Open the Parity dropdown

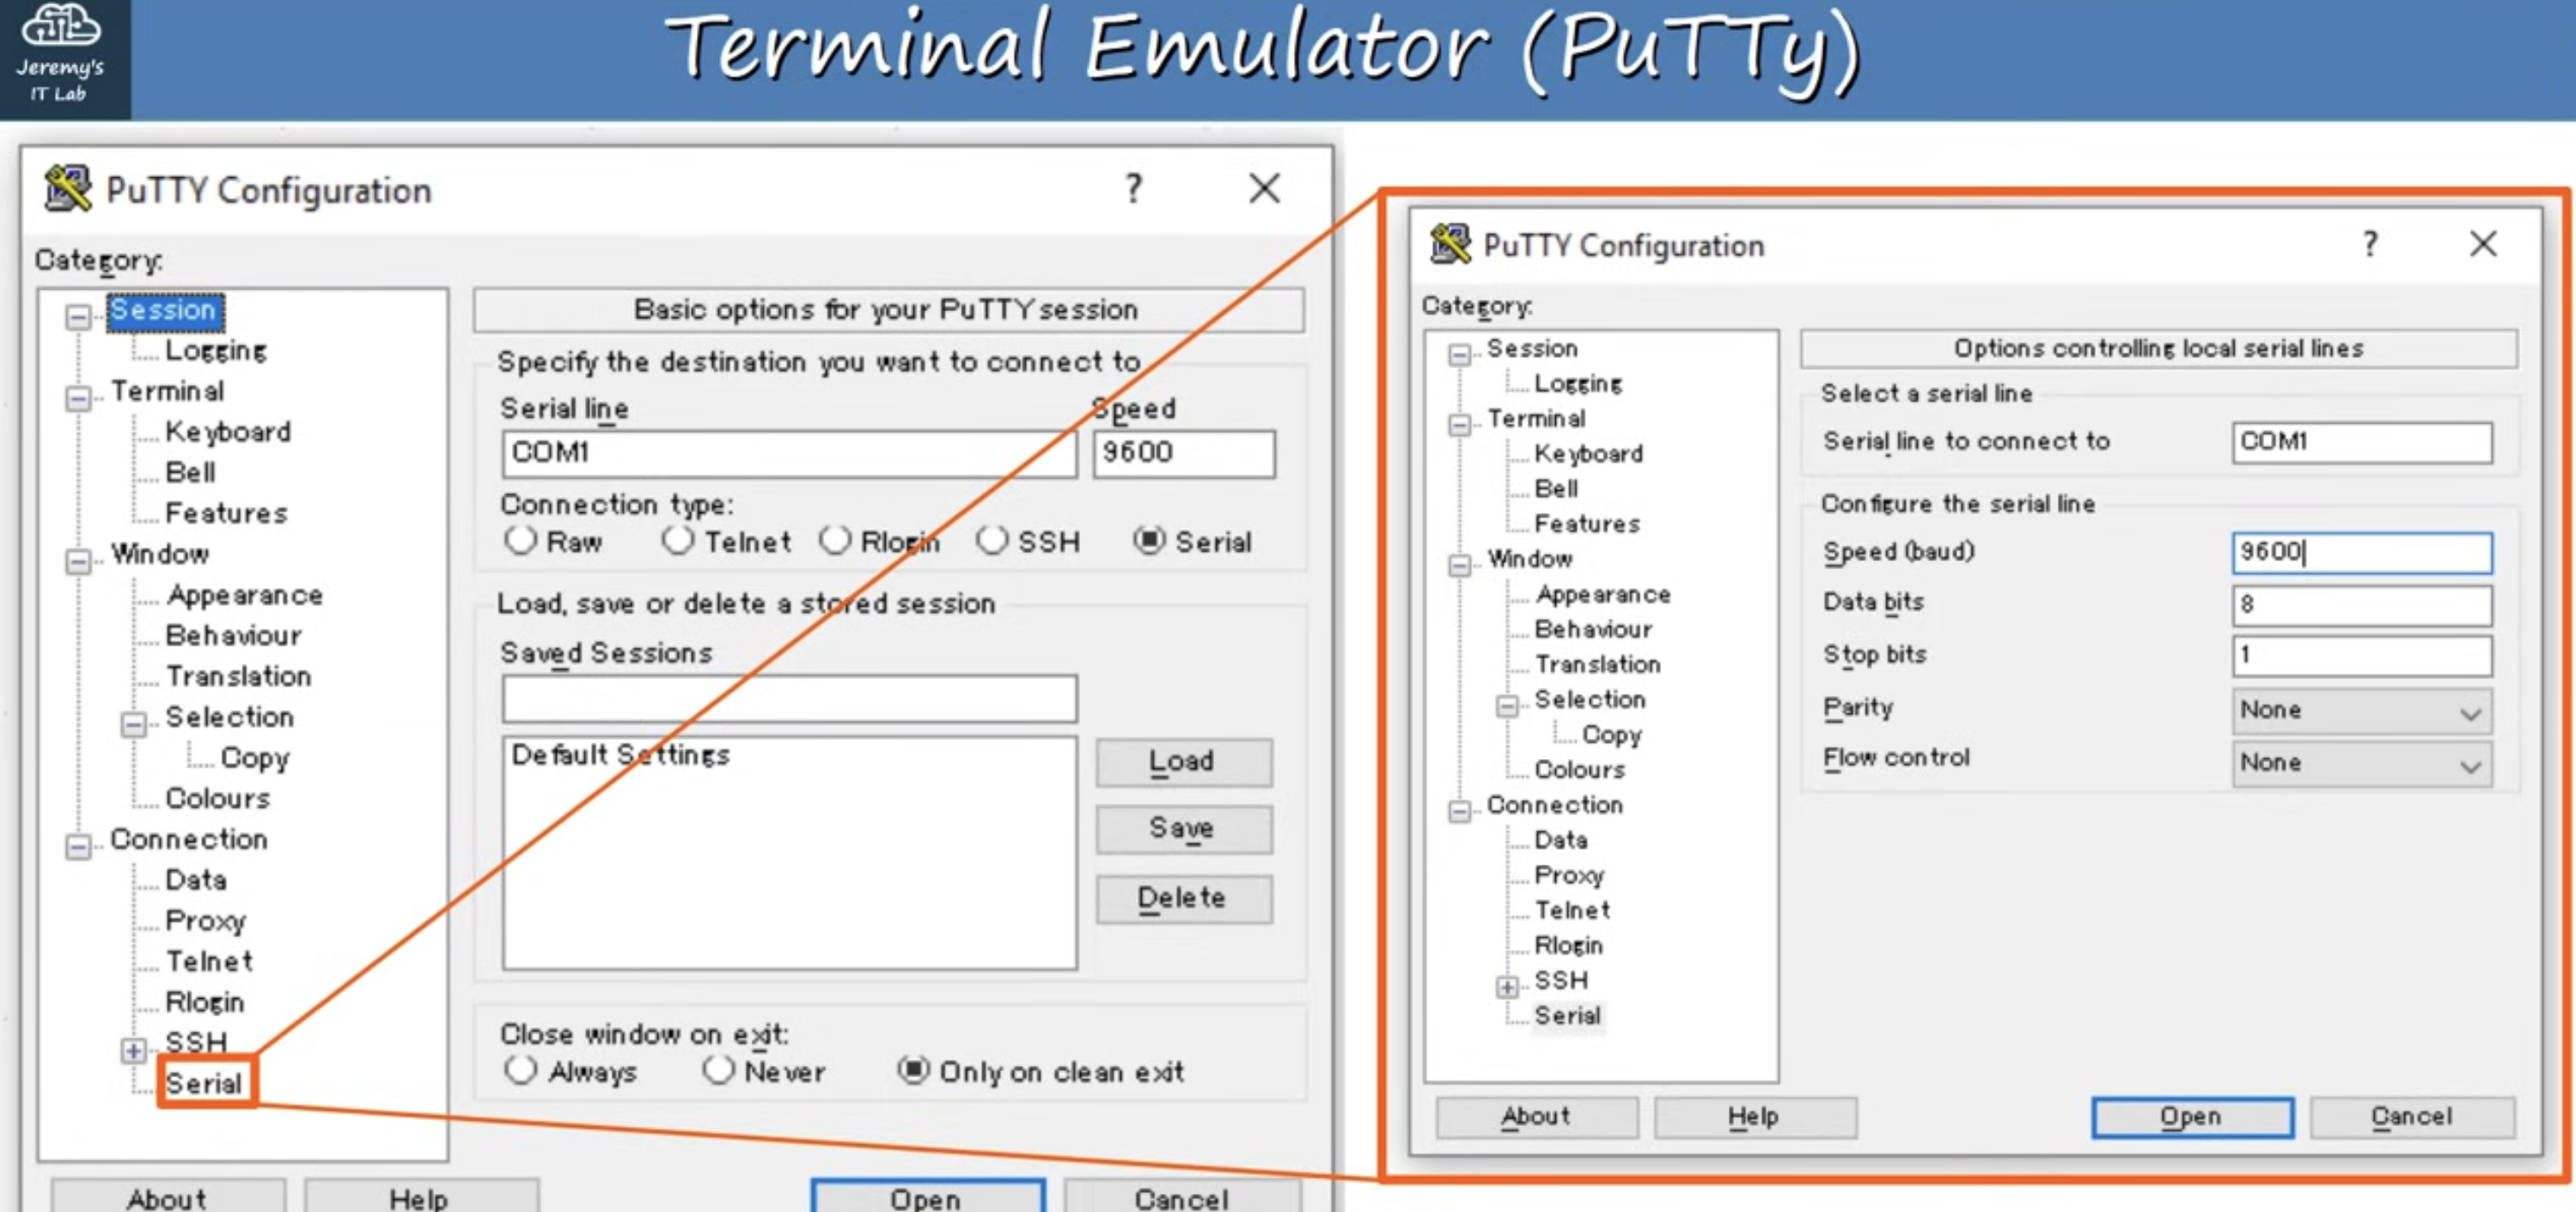tap(2361, 711)
